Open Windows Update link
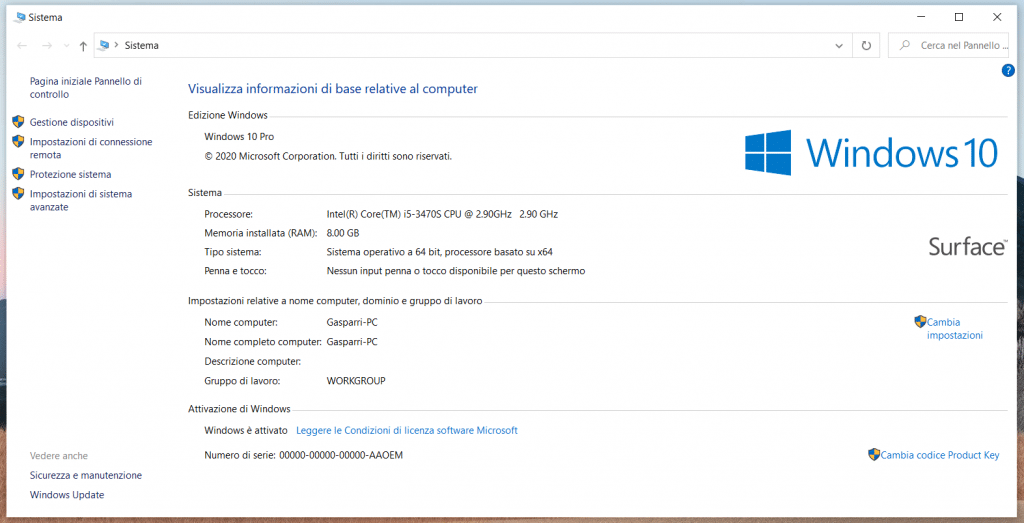 tap(67, 495)
